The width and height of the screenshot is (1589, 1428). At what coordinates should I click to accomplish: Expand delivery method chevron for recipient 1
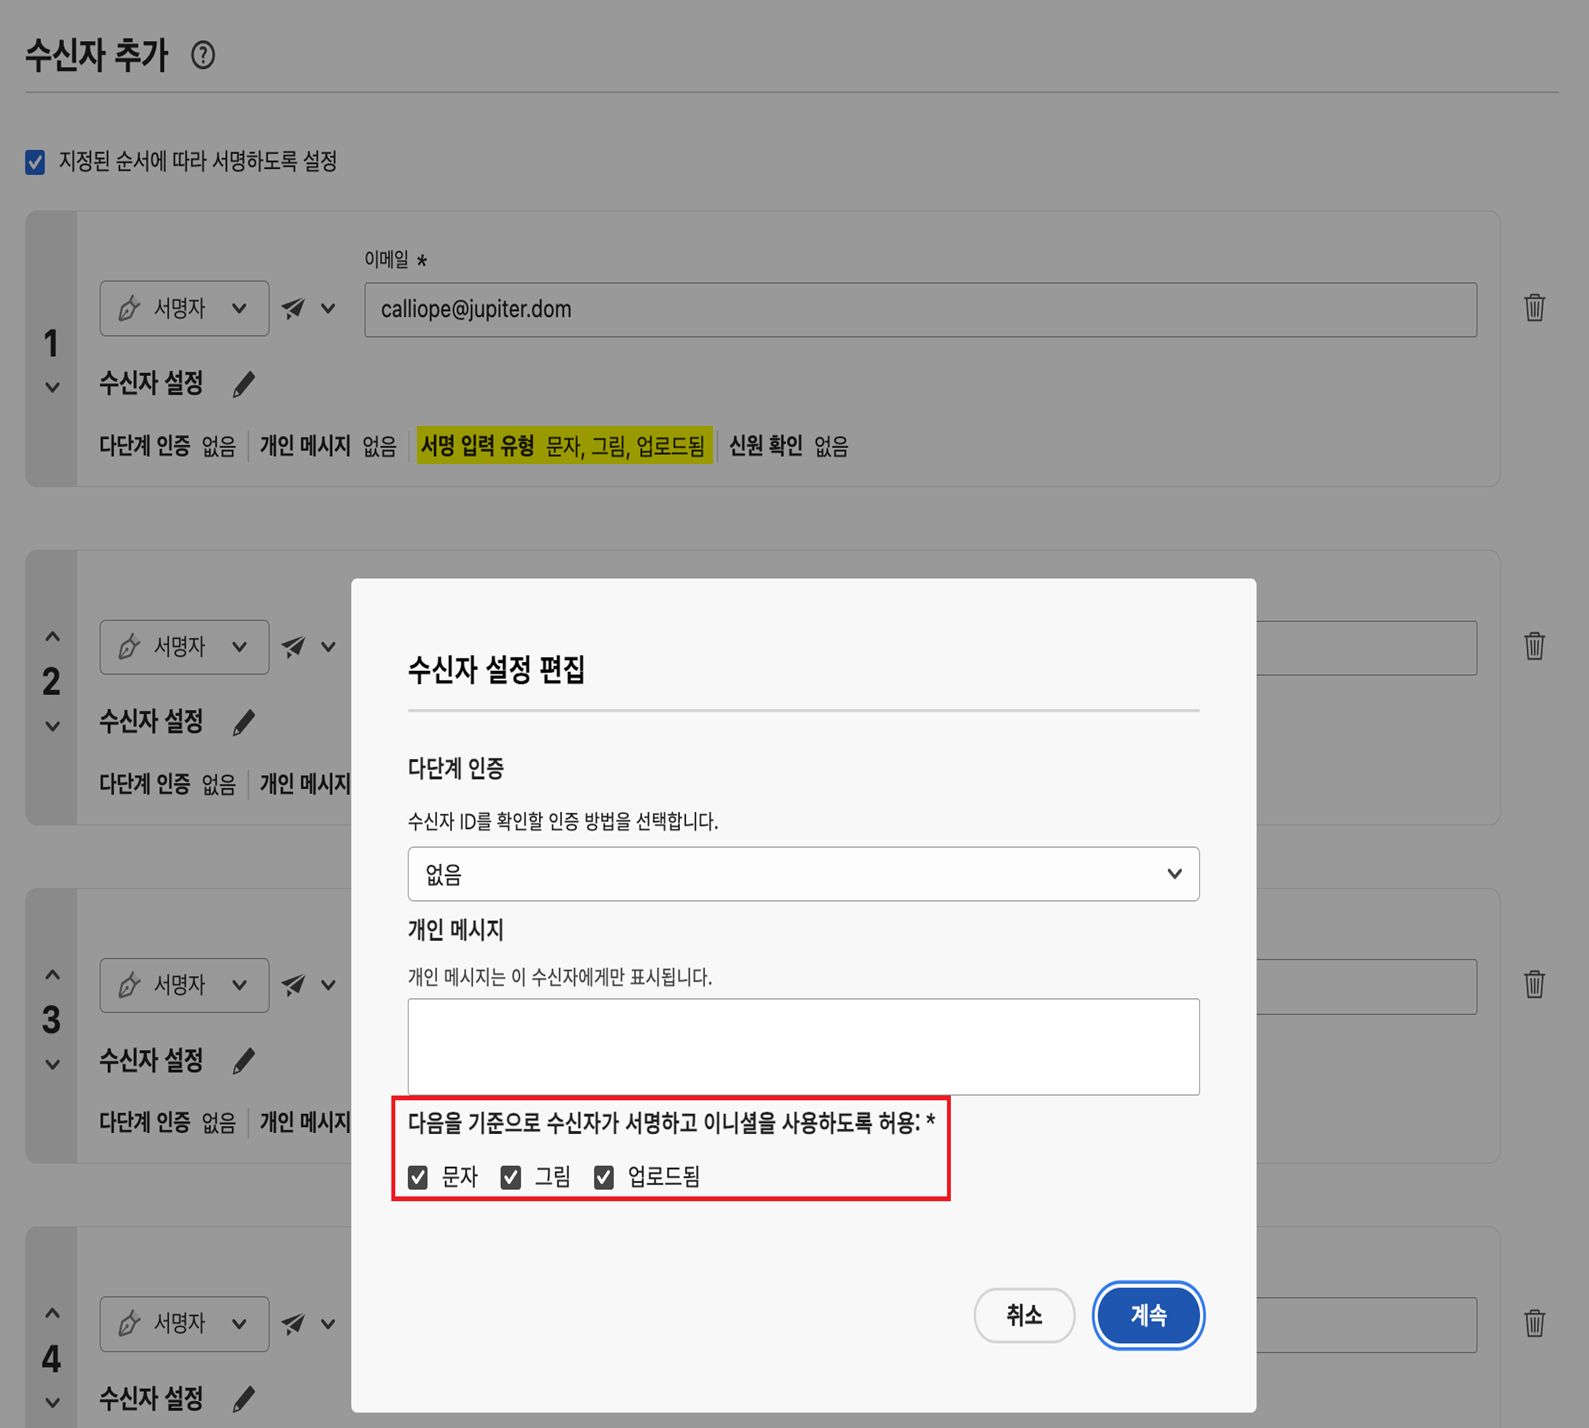tap(328, 308)
